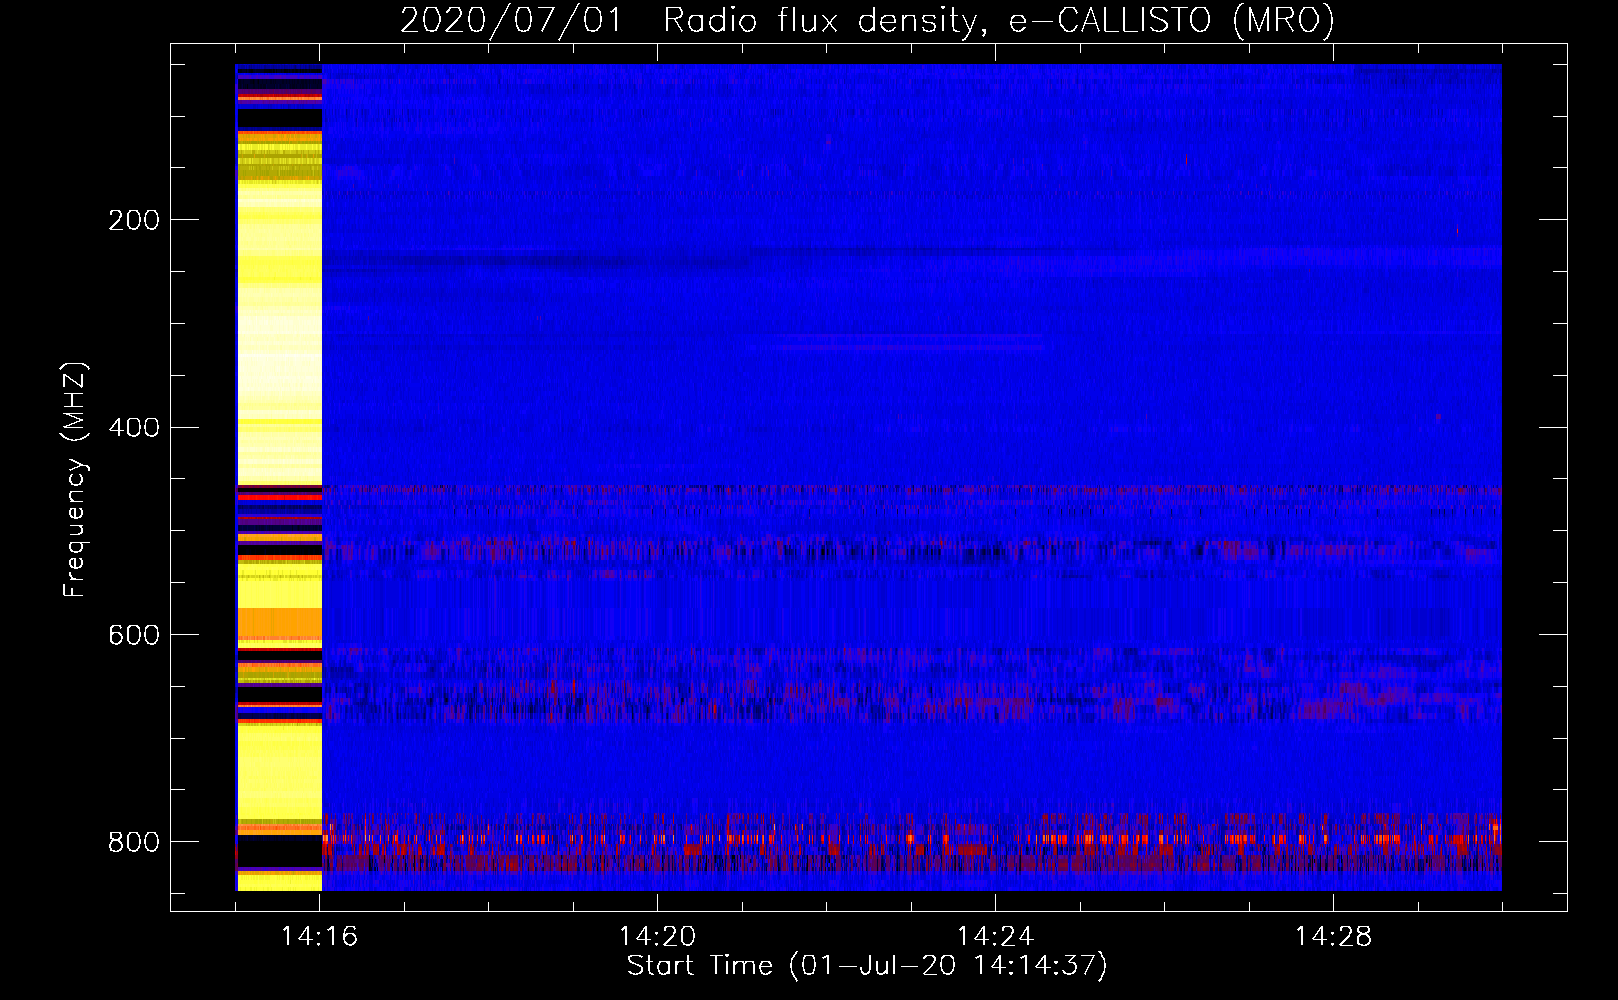1618x1000 pixels.
Task: Click the orange band near 600 MHz in burst column
Action: 279,623
